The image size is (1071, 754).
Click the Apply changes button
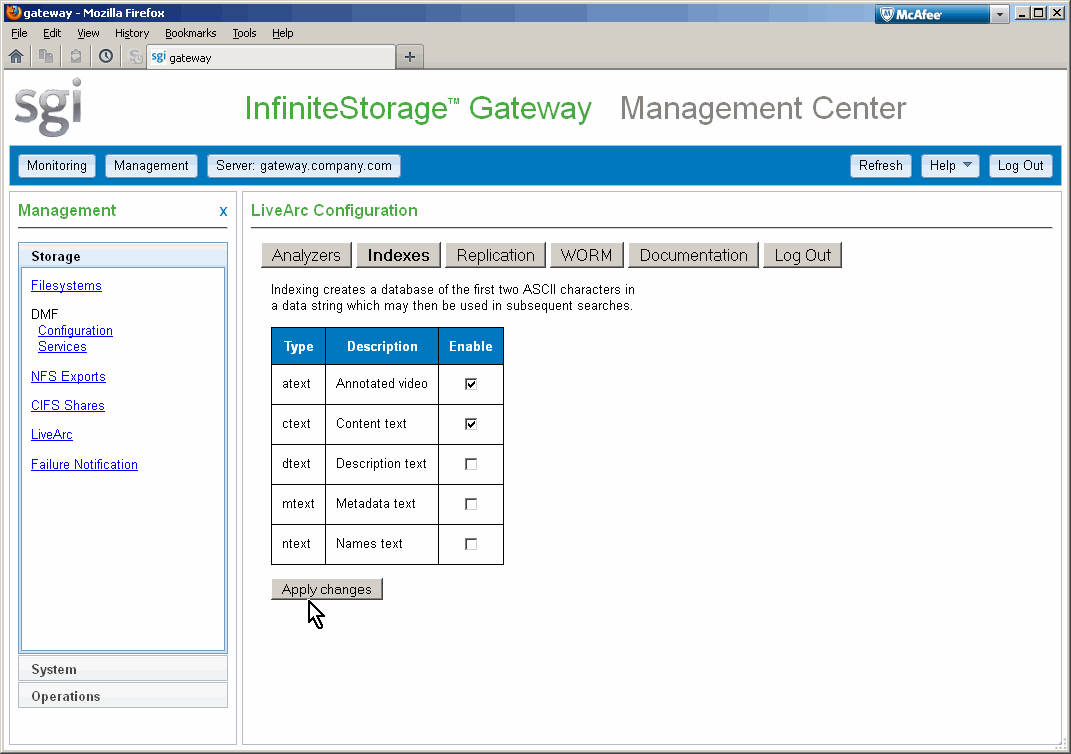tap(326, 589)
